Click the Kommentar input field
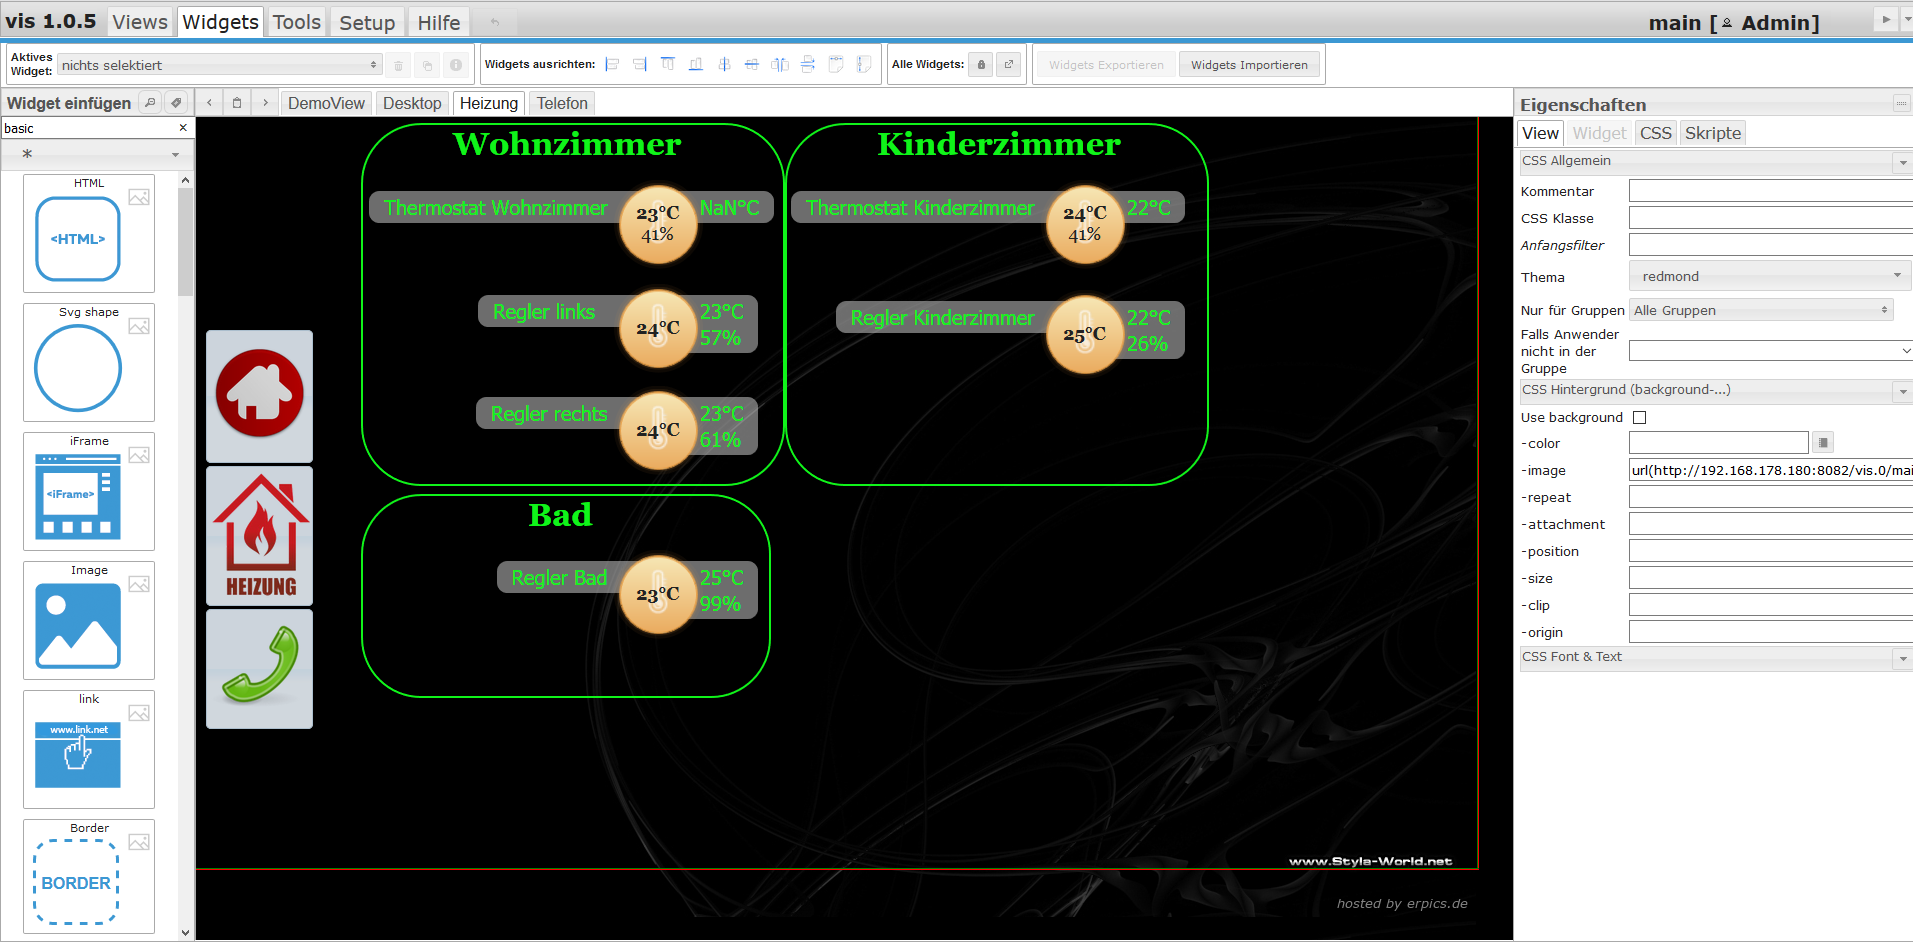The width and height of the screenshot is (1913, 945). tap(1771, 191)
